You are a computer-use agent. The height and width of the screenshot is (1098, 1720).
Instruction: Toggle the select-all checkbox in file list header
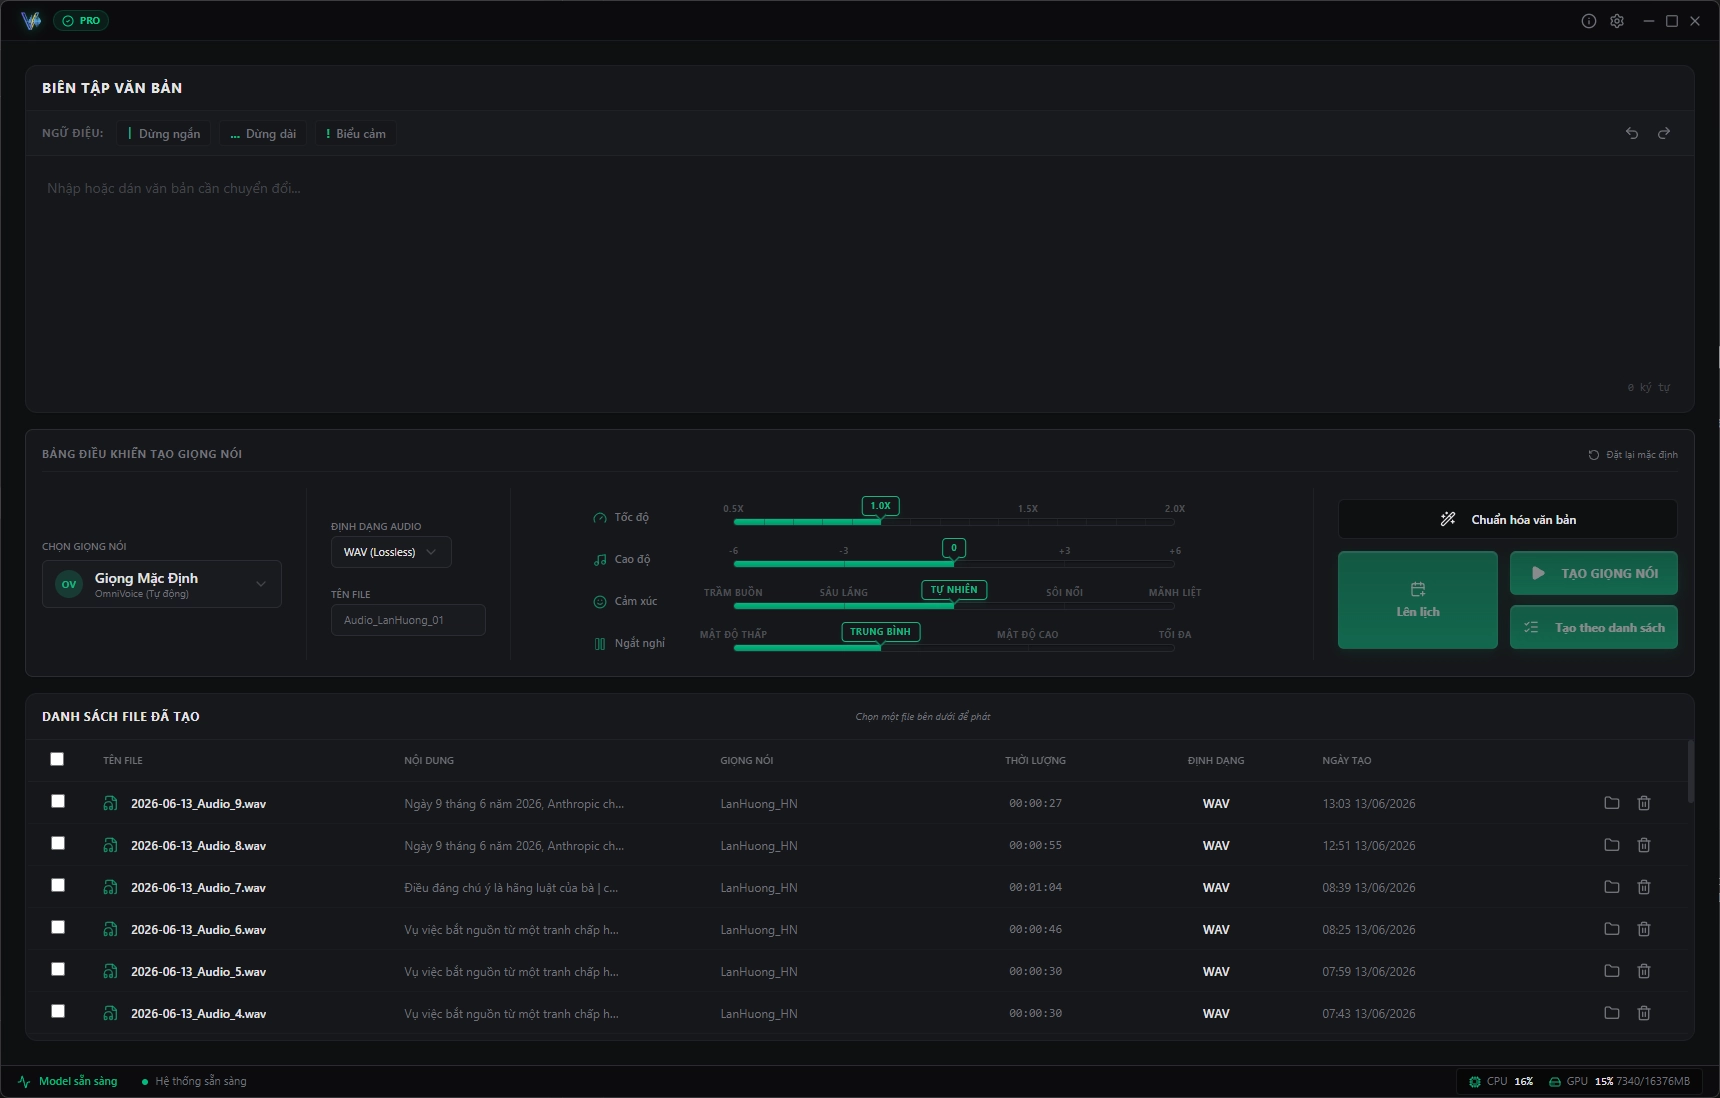(57, 759)
